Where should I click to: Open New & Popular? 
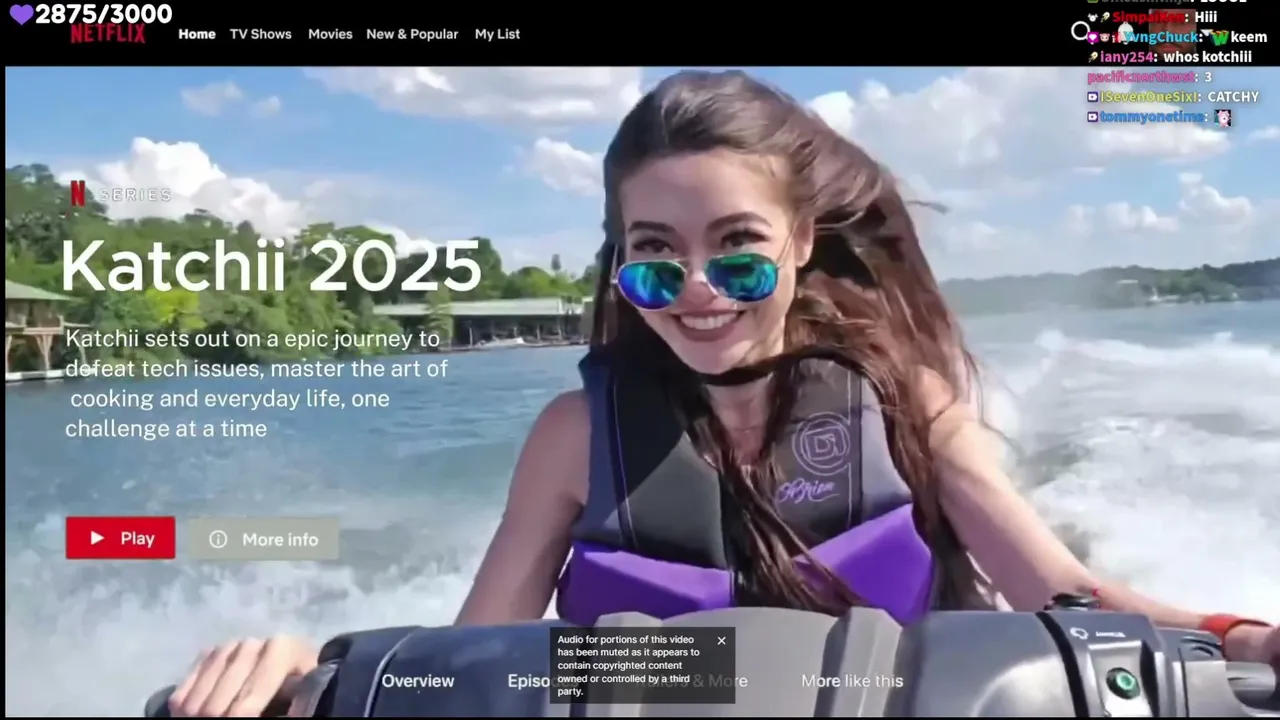click(412, 34)
